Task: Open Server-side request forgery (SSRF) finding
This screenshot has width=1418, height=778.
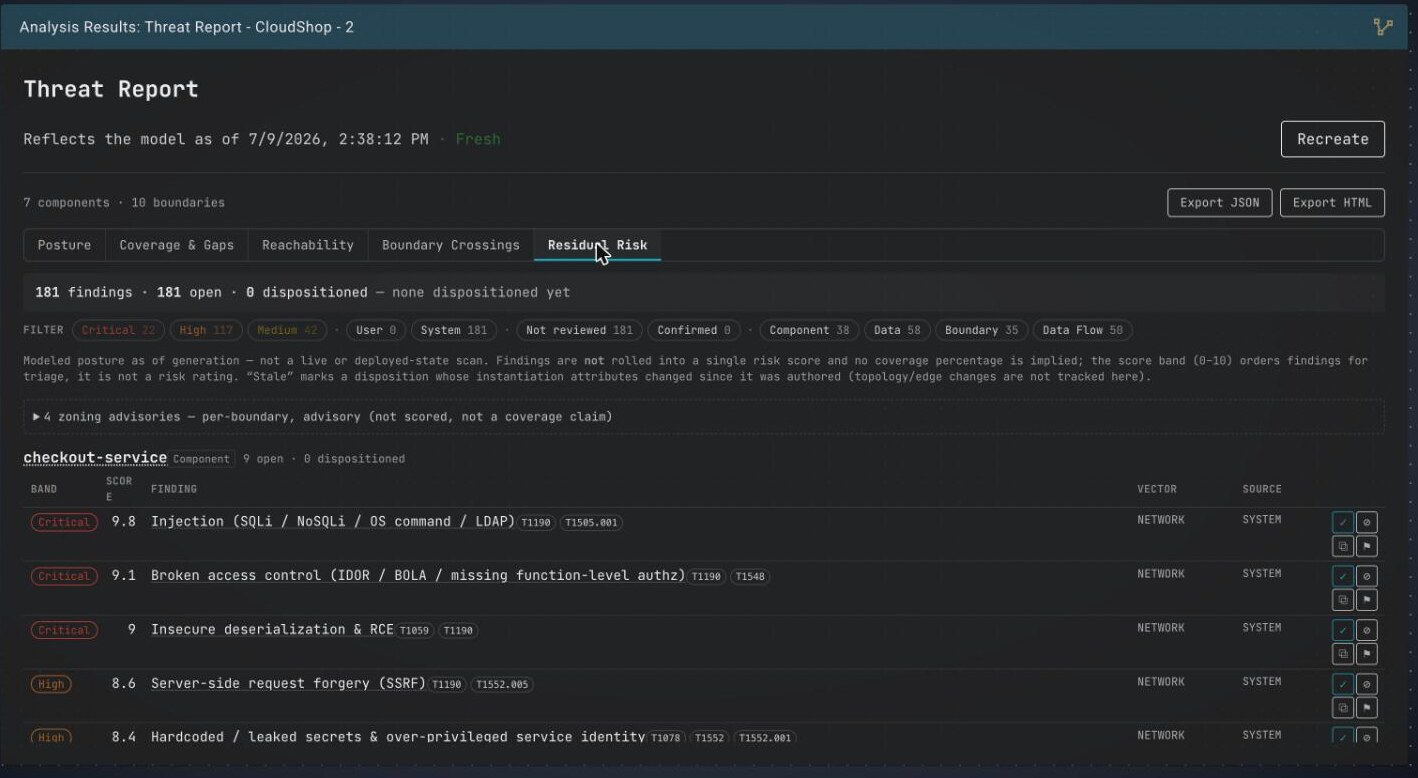Action: pos(288,683)
